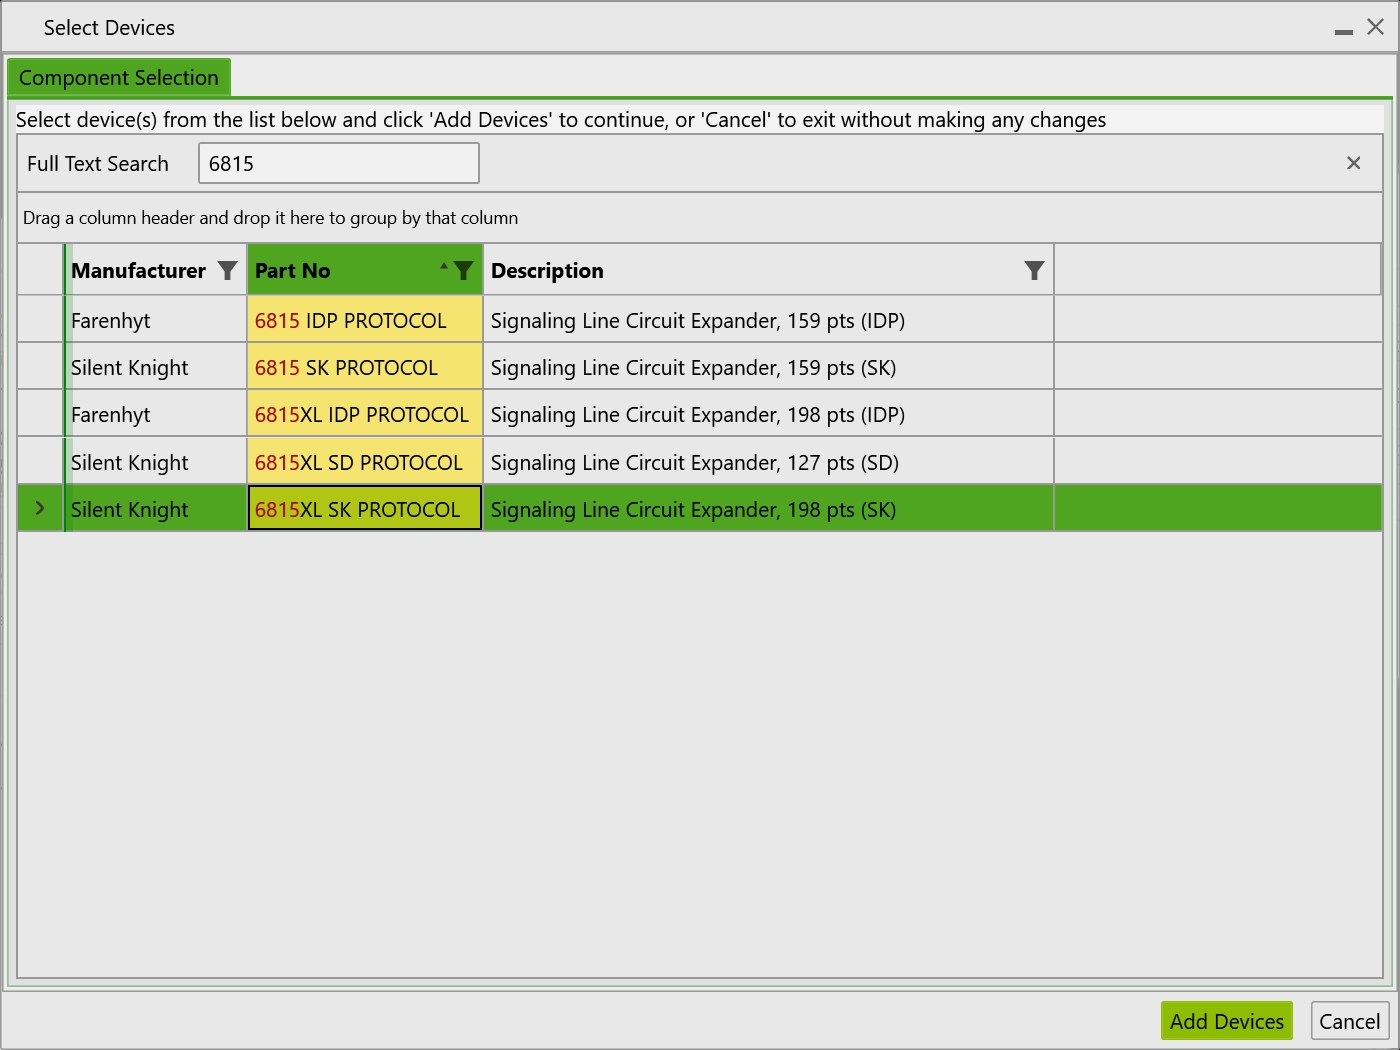Select the 6815 SK PROTOCOL part cell
The height and width of the screenshot is (1050, 1400).
pos(365,367)
